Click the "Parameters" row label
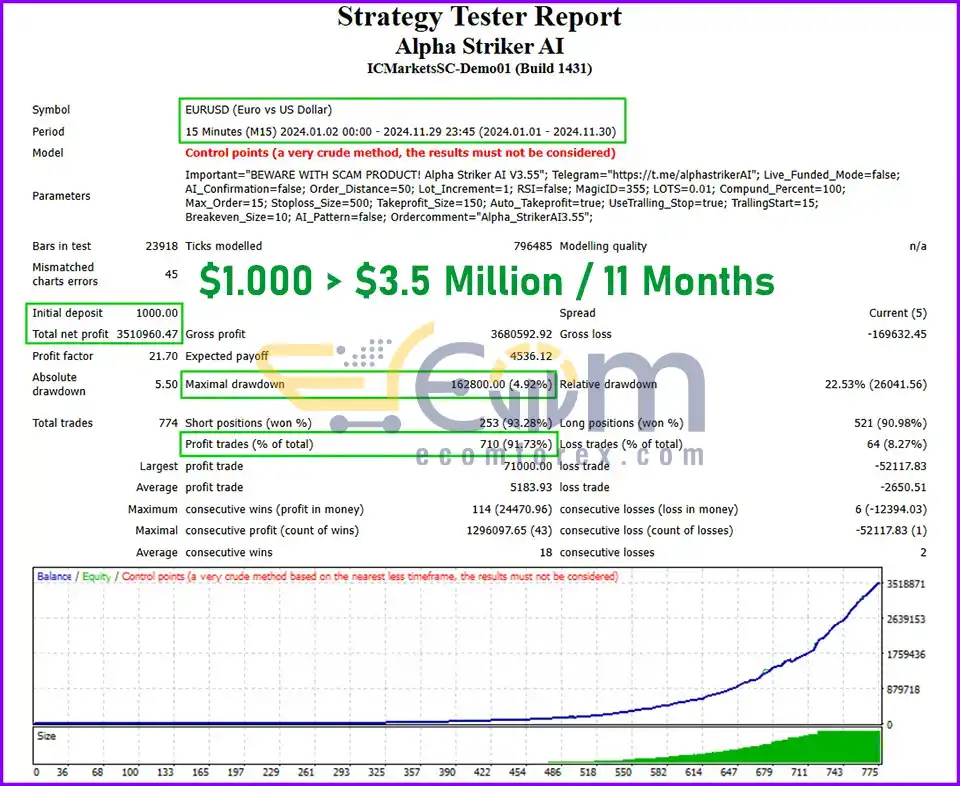 (61, 196)
